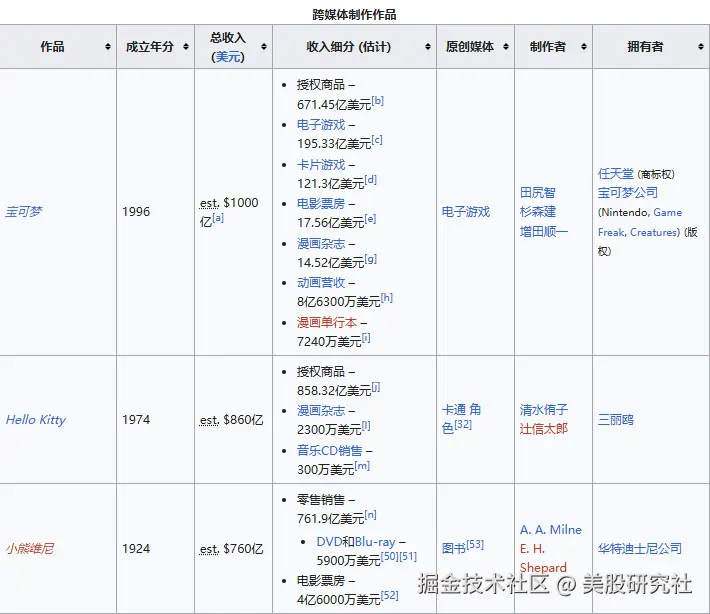Open reference [52] after 4亿6000万美元
This screenshot has width=710, height=614.
tap(390, 596)
